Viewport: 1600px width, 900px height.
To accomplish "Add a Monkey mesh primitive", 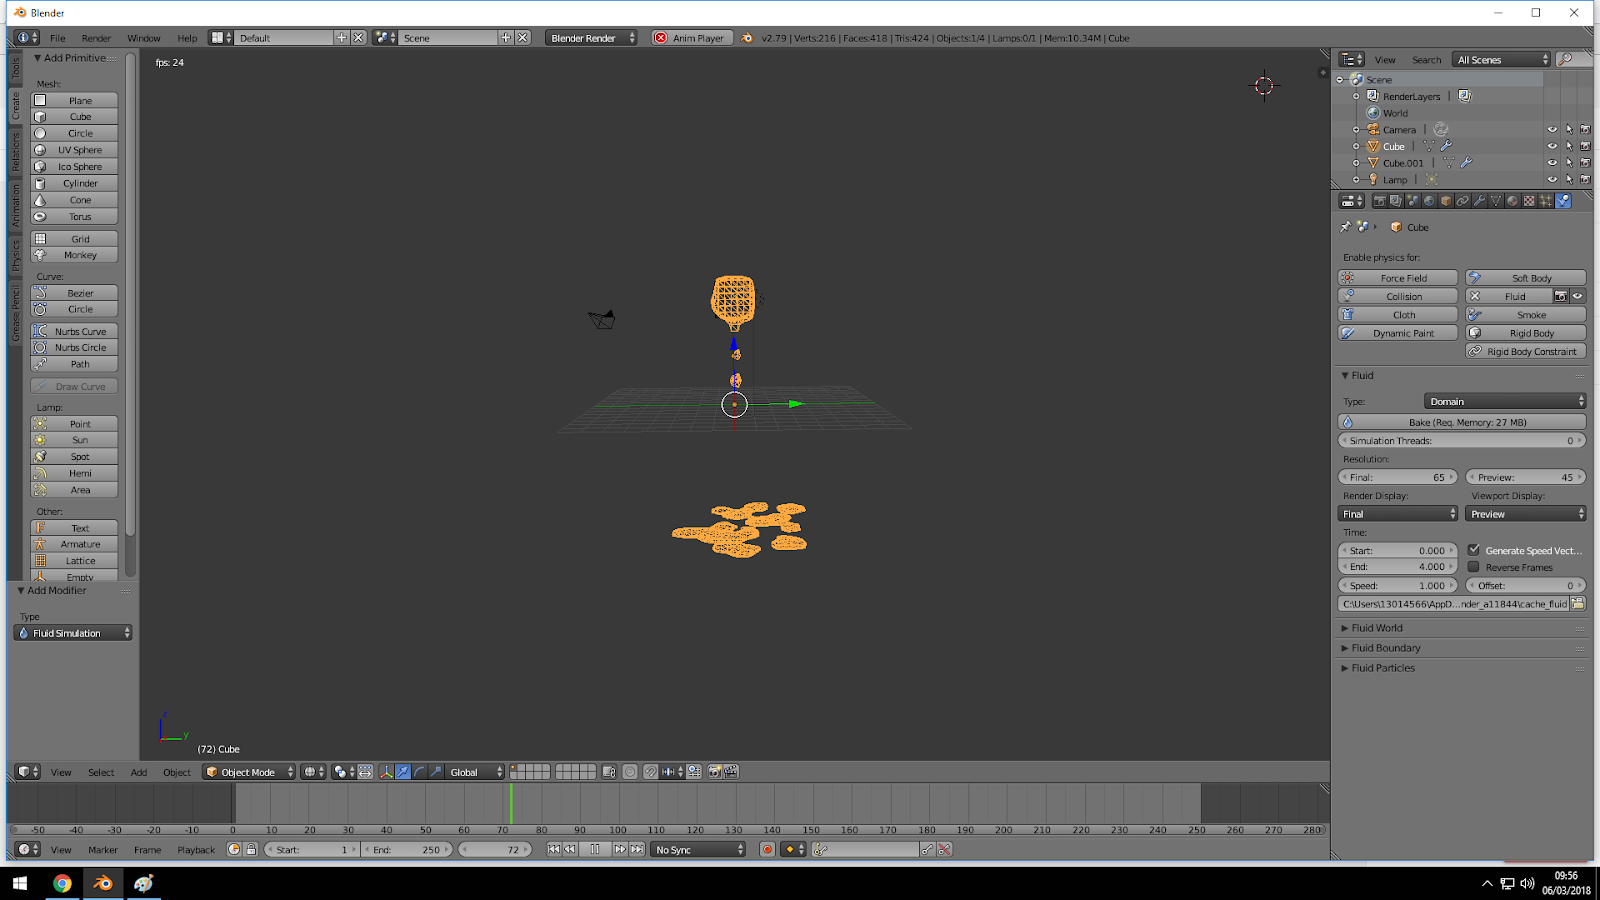I will (x=73, y=255).
